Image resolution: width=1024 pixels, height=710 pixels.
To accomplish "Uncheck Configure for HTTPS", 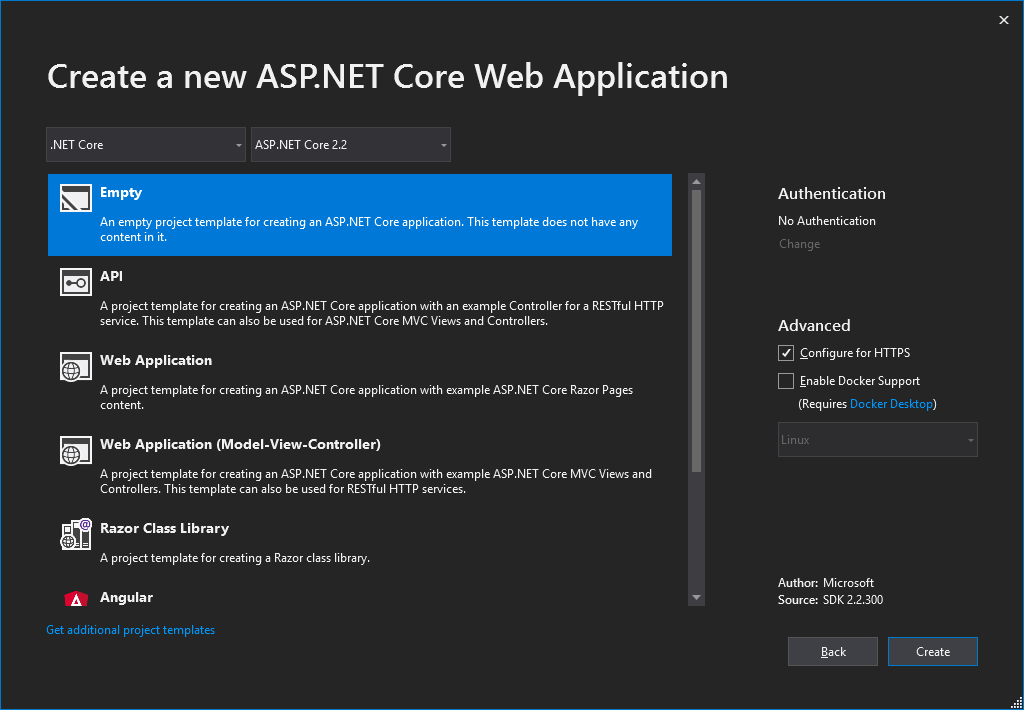I will tap(786, 353).
